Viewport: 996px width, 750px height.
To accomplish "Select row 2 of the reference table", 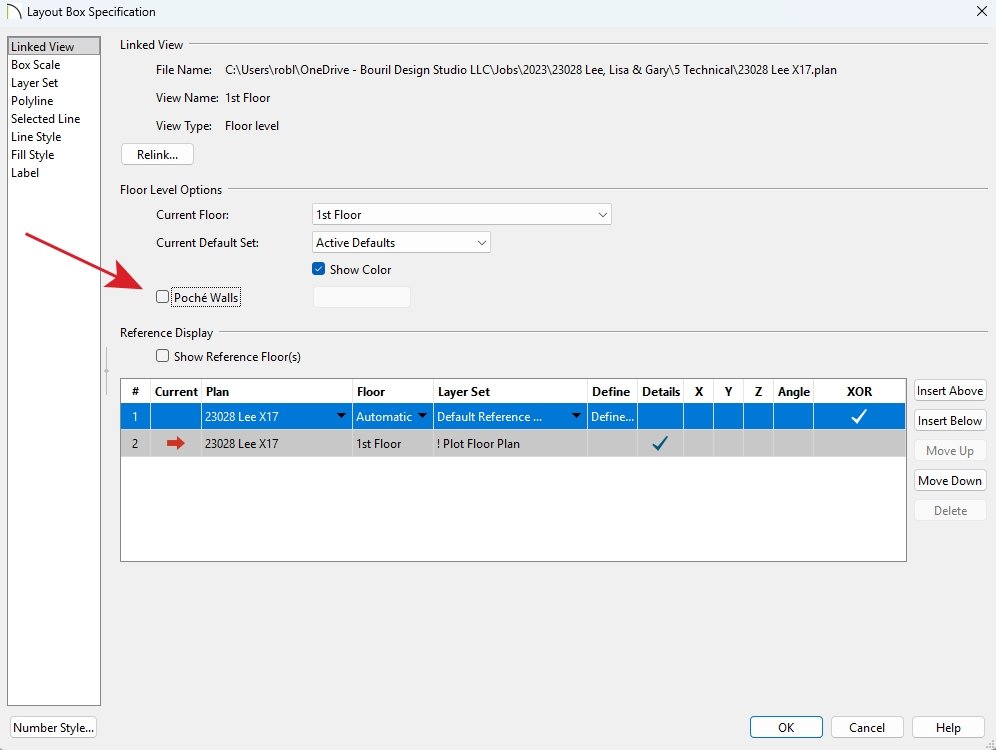I will pyautogui.click(x=135, y=444).
